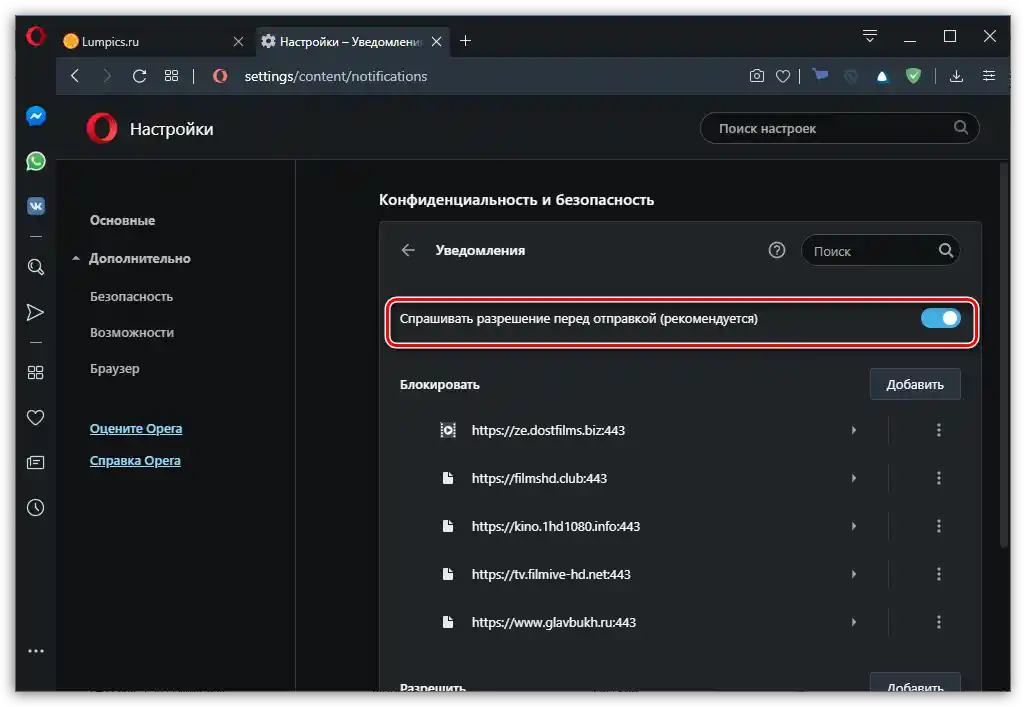
Task: Open the Справка Opera link
Action: point(135,461)
